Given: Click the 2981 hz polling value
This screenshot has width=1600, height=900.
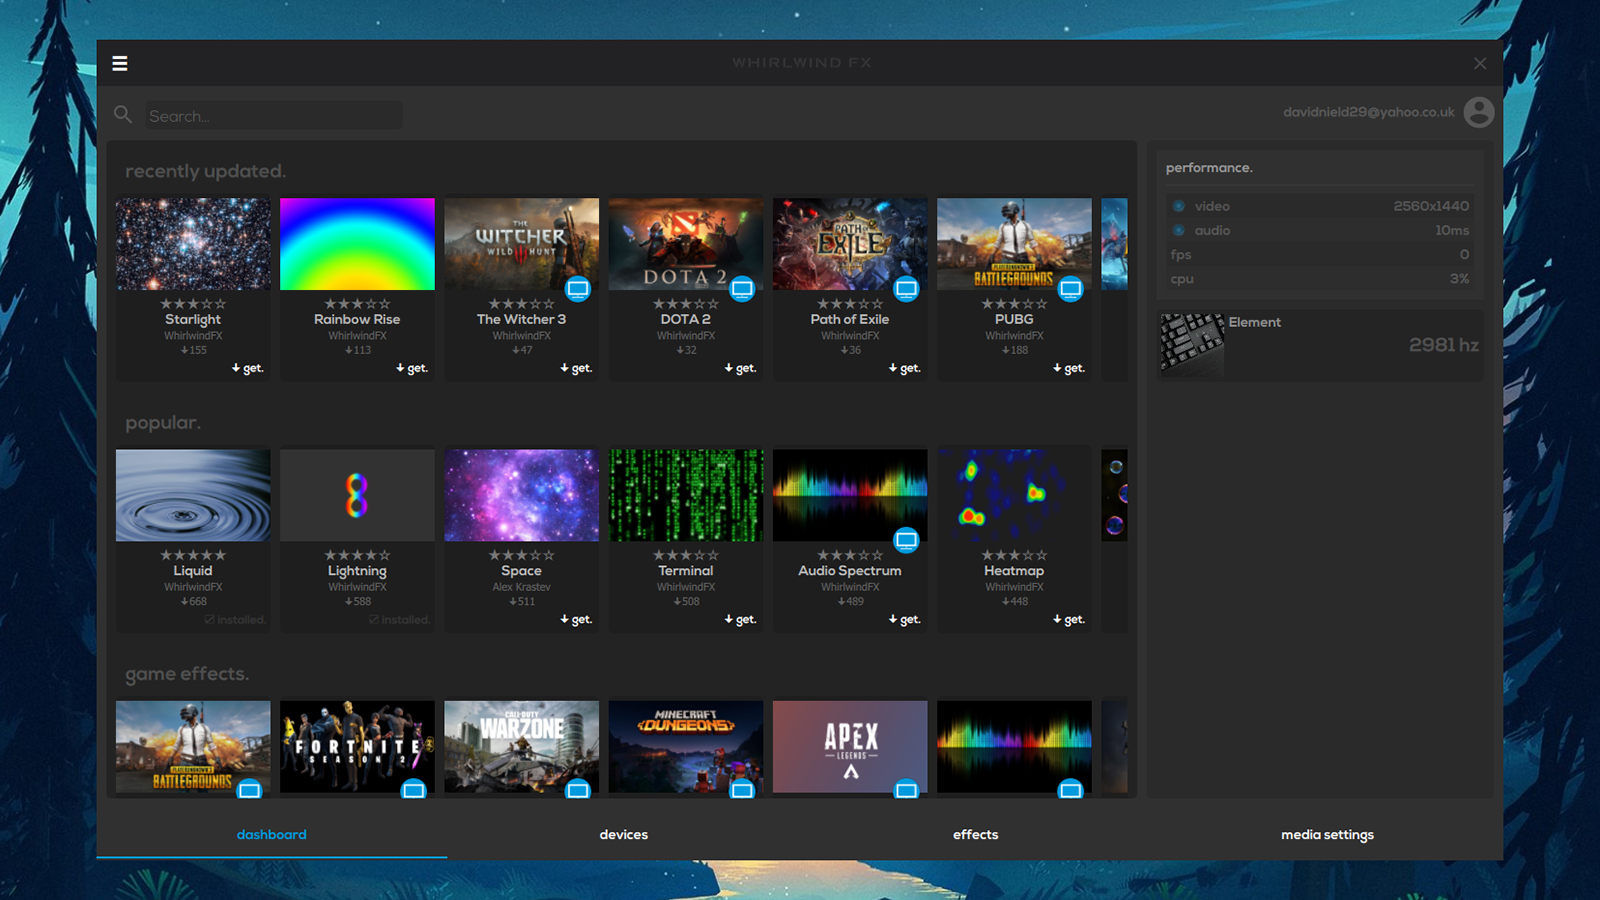Looking at the screenshot, I should pos(1443,345).
